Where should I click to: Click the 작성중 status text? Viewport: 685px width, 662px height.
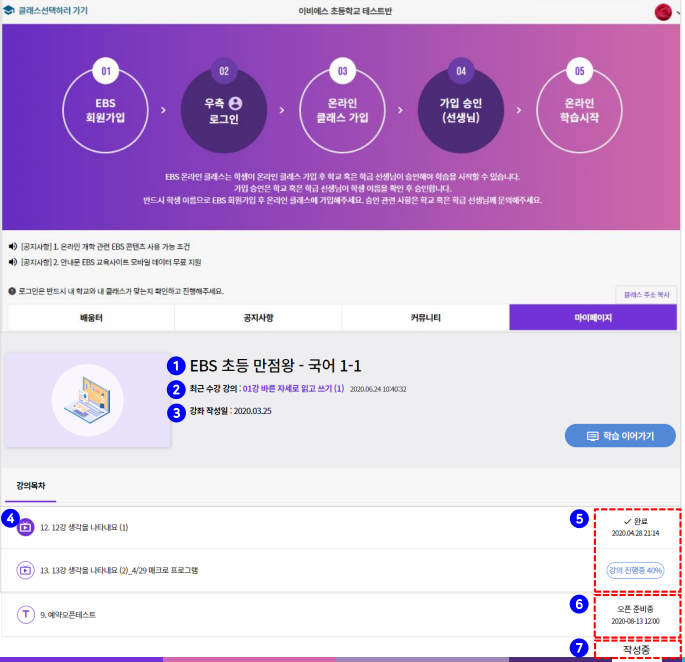(x=636, y=649)
